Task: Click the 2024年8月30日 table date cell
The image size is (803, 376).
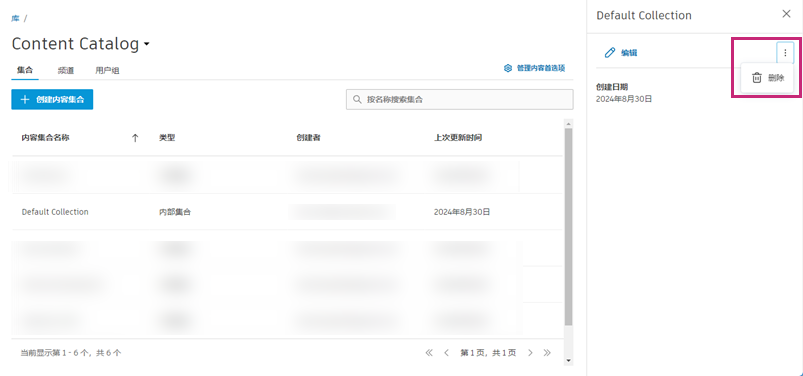Action: (462, 212)
